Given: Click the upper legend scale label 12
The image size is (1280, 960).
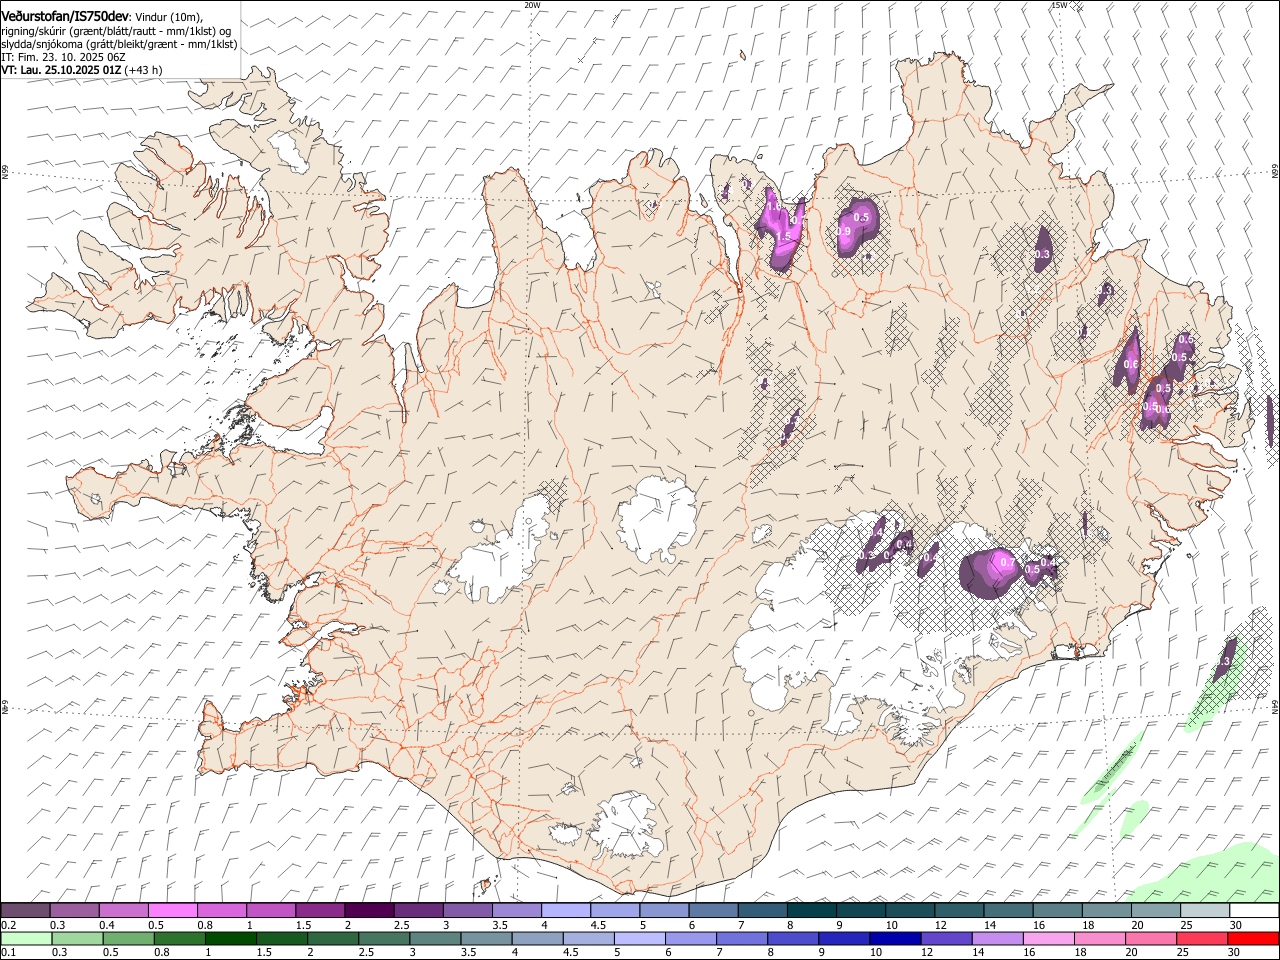Looking at the screenshot, I should pyautogui.click(x=941, y=925).
